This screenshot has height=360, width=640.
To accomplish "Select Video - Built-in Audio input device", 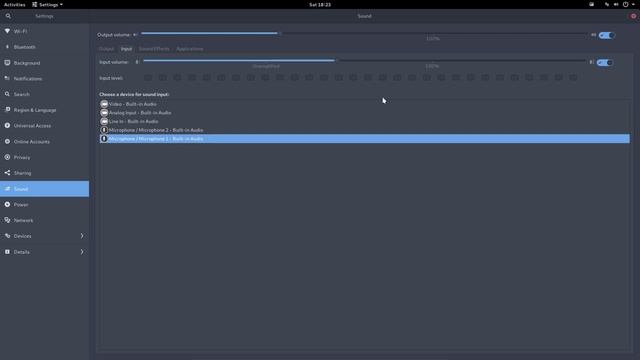I will click(364, 104).
